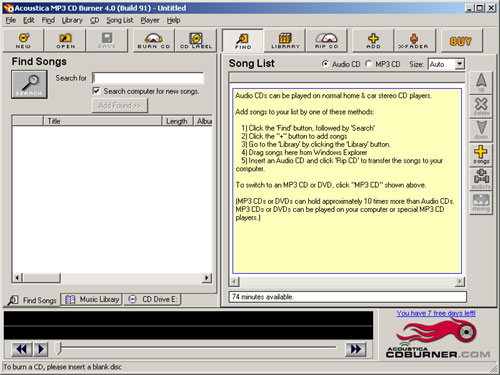Open the Help menu
The width and height of the screenshot is (500, 375).
173,20
